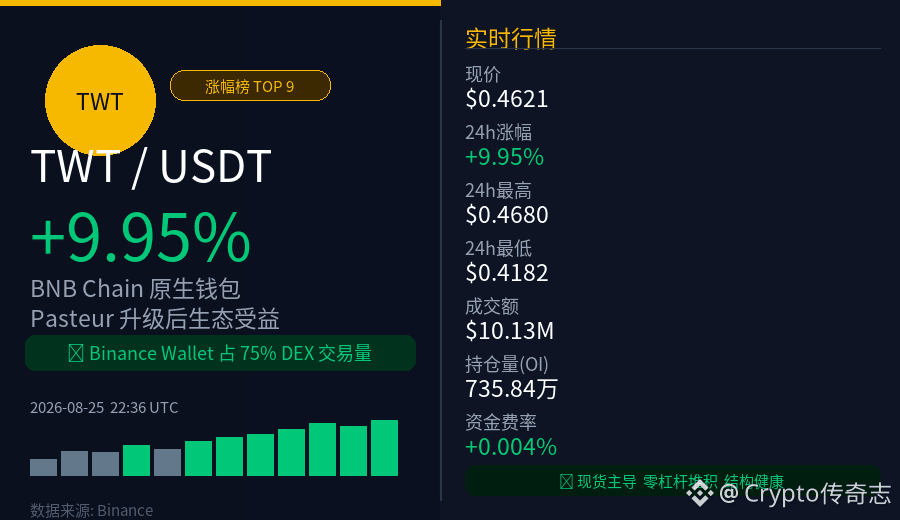Click the 24h最低 label

[x=498, y=248]
